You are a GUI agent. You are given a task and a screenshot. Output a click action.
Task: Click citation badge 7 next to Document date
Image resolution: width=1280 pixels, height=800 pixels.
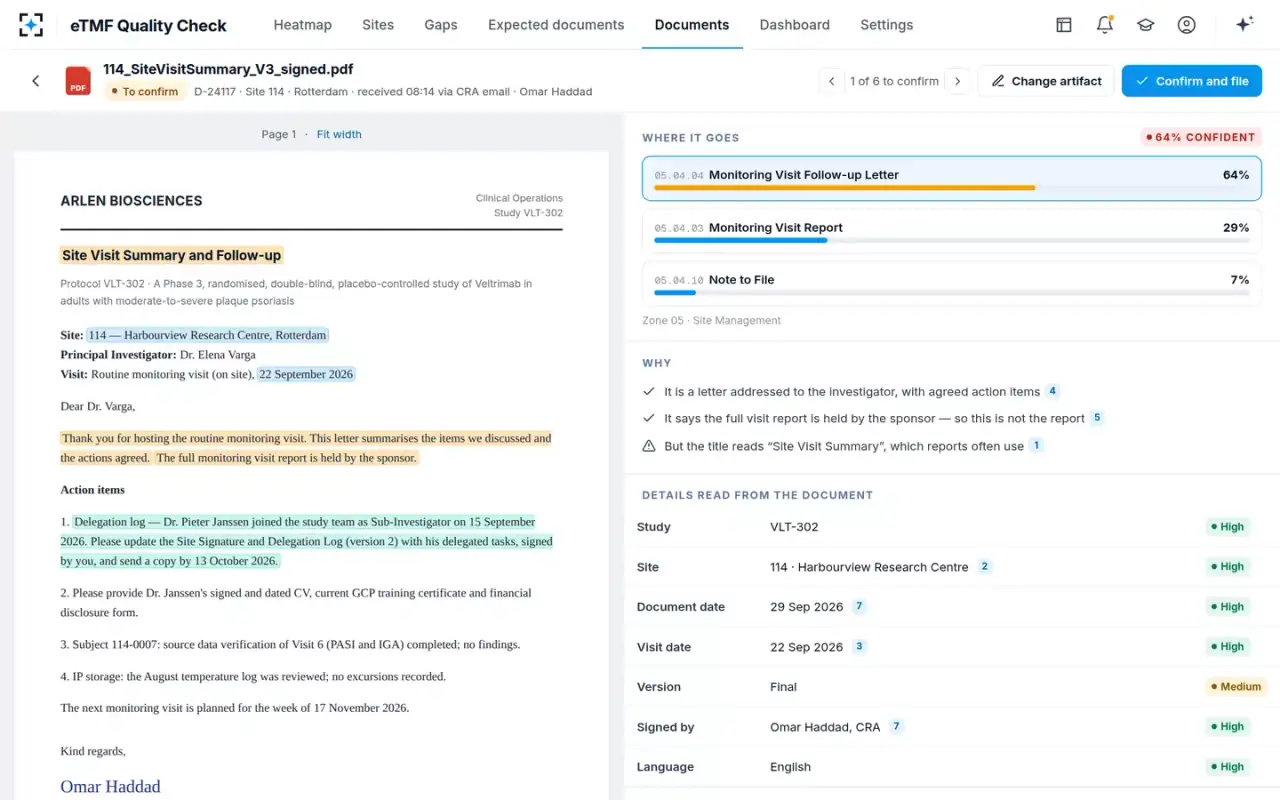pyautogui.click(x=858, y=606)
